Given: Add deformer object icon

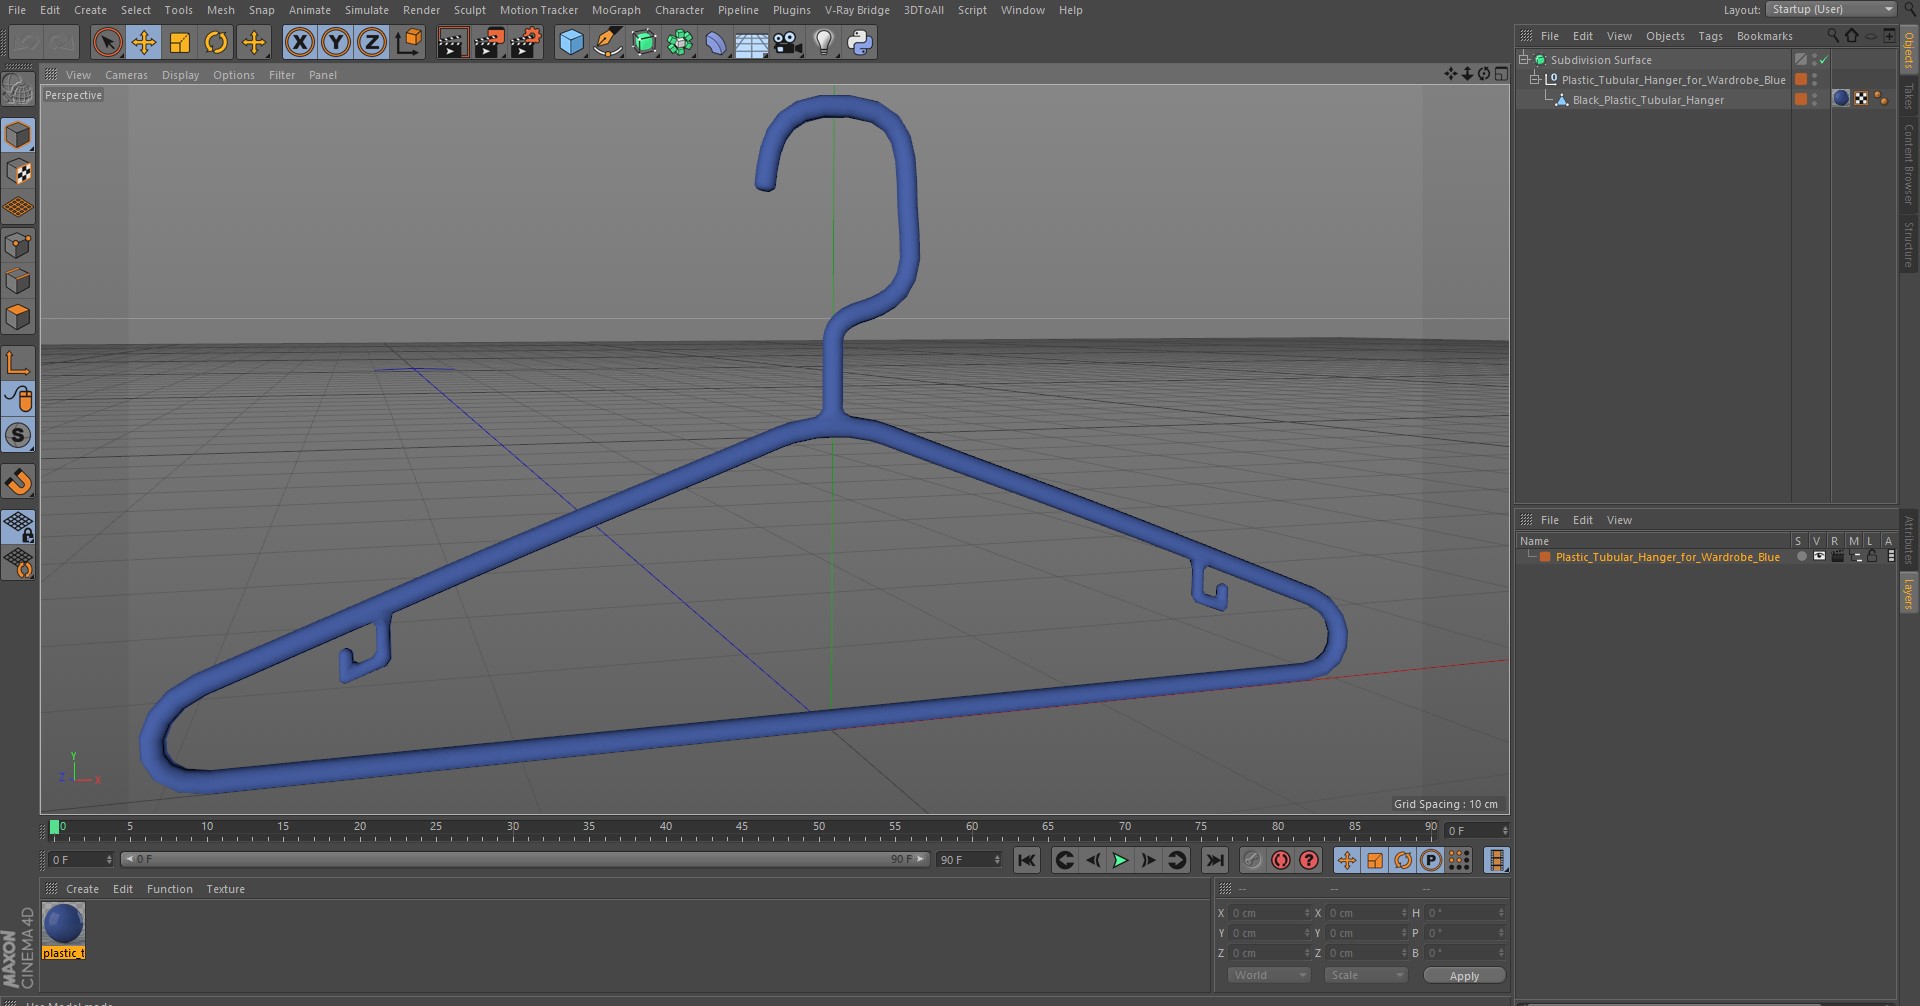Looking at the screenshot, I should tap(716, 42).
